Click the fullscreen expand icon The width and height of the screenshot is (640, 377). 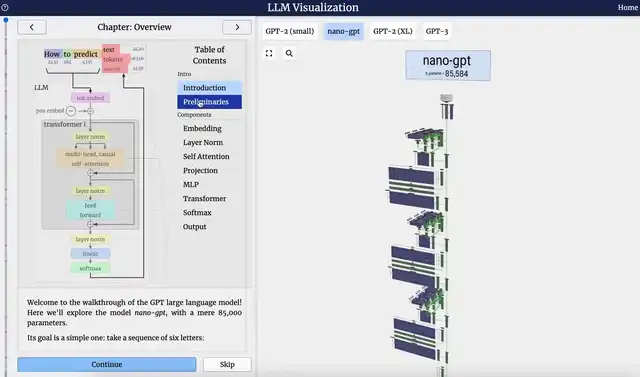(x=269, y=53)
